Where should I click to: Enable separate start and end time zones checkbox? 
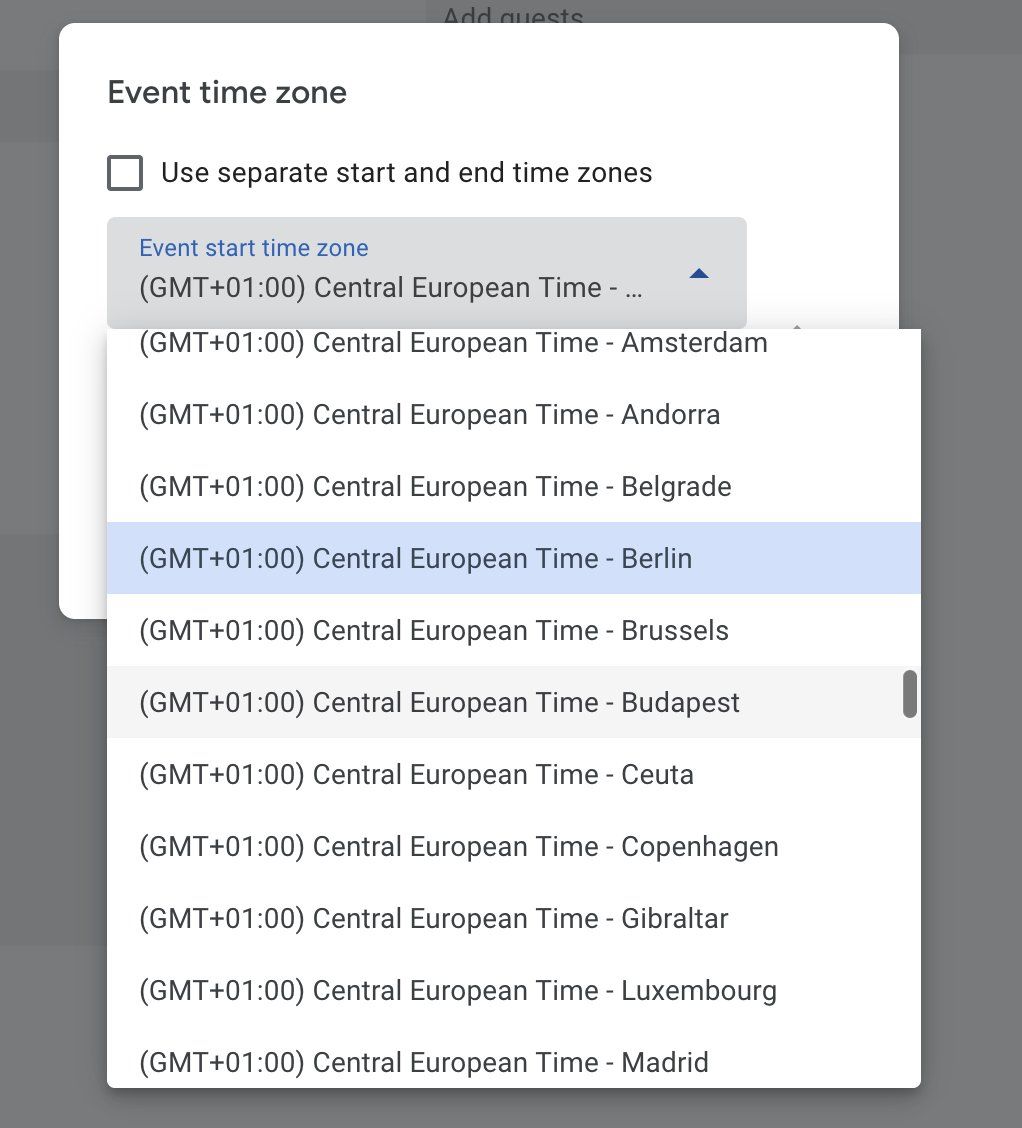[x=125, y=174]
